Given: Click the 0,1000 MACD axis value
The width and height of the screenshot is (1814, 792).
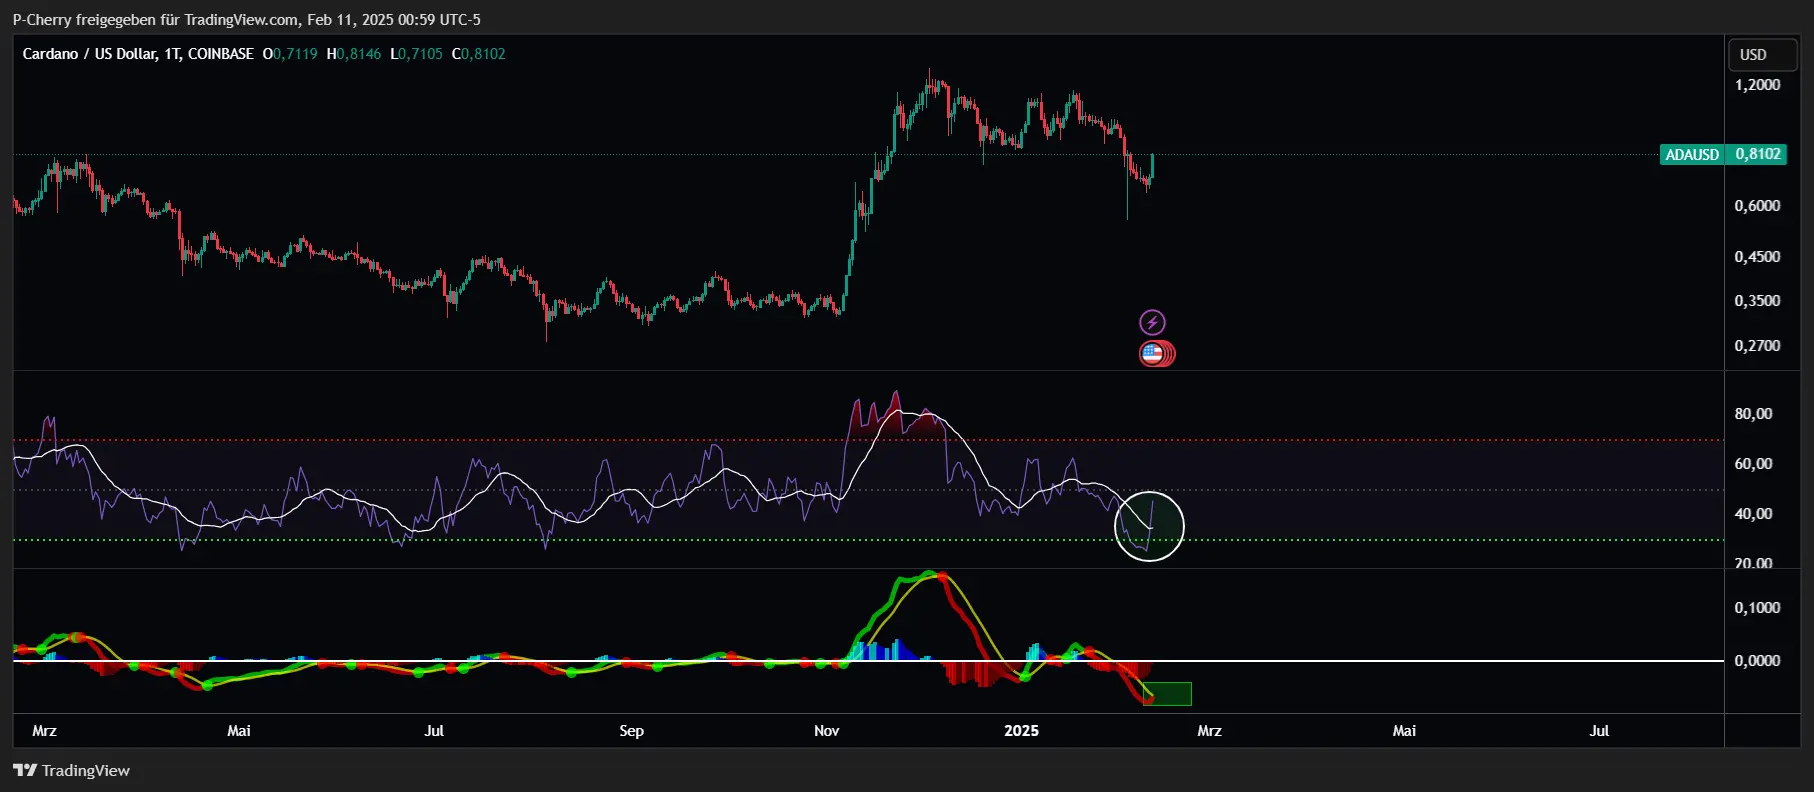Looking at the screenshot, I should point(1757,608).
